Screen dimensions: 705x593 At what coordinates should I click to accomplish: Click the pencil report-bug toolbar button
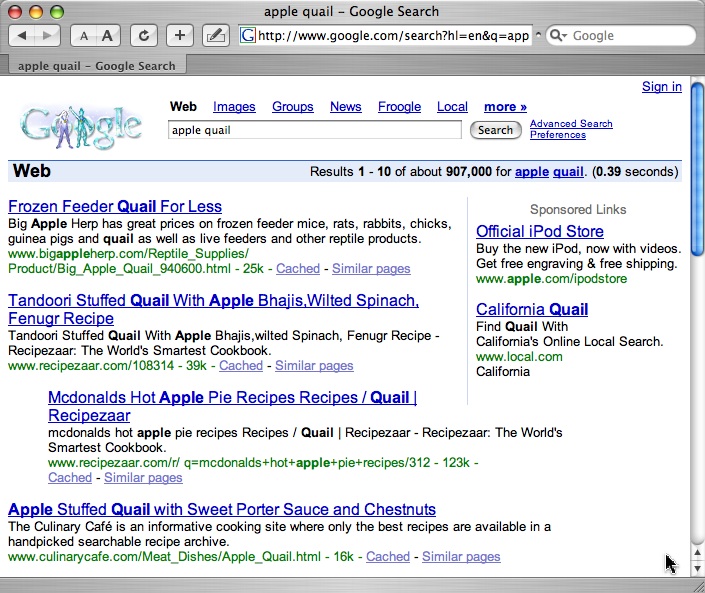tap(216, 36)
